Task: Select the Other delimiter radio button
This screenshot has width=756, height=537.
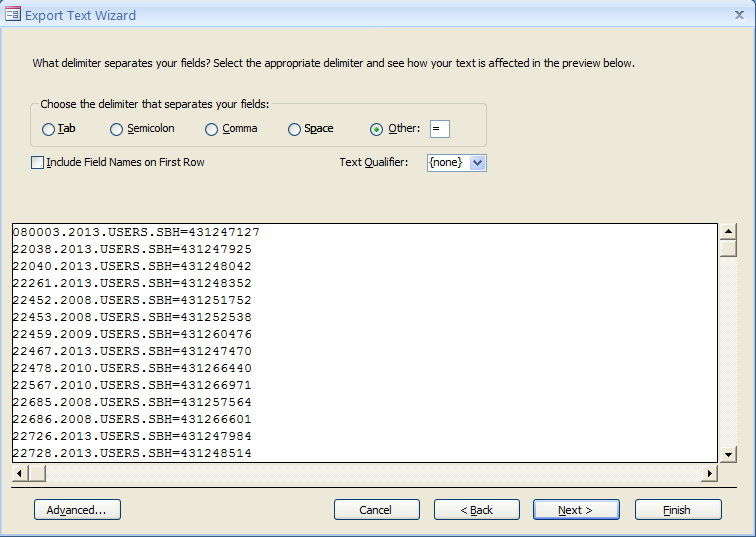Action: click(x=377, y=129)
